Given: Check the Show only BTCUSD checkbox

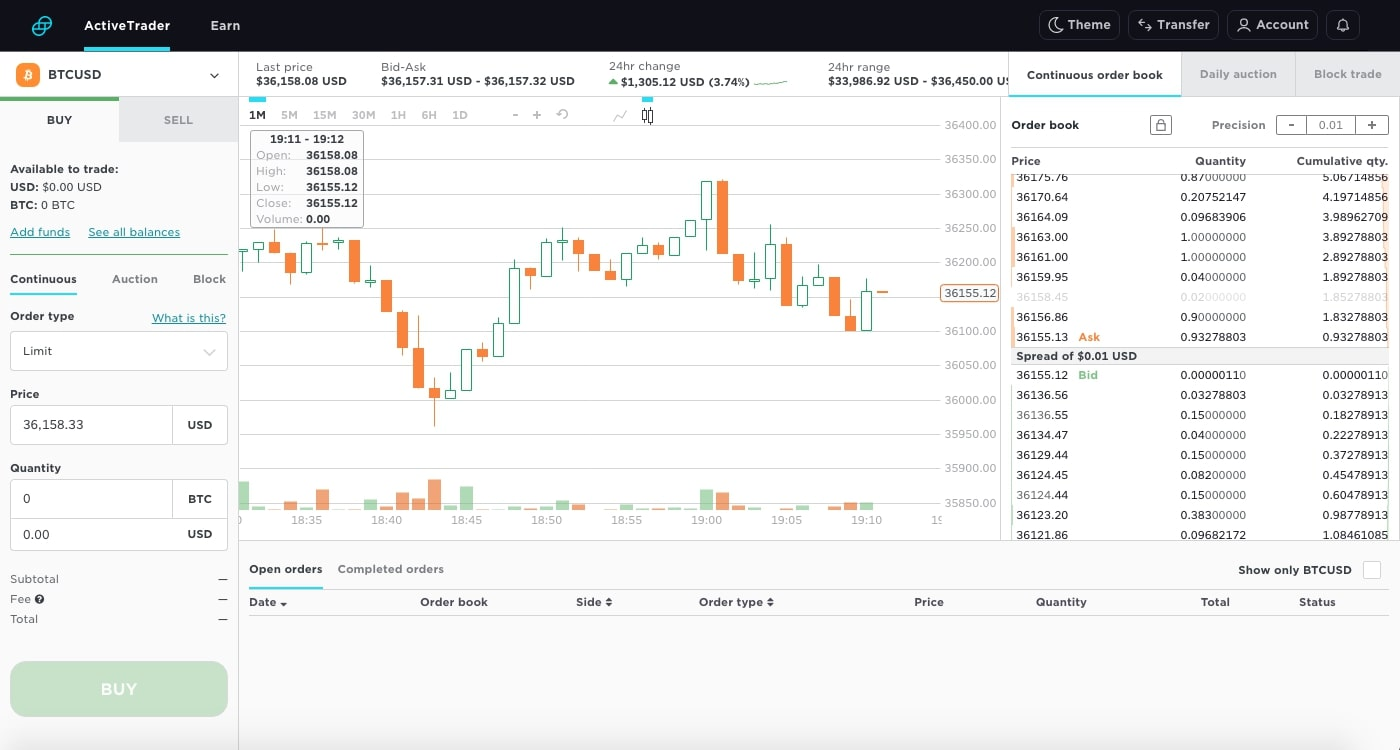Looking at the screenshot, I should pos(1372,570).
